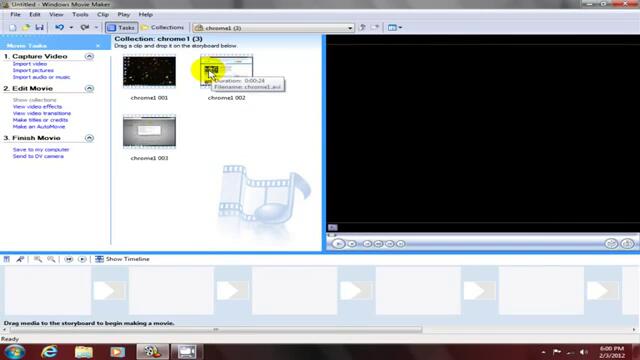Stop the preview monitor playback
Image resolution: width=640 pixels, height=360 pixels.
pyautogui.click(x=352, y=244)
